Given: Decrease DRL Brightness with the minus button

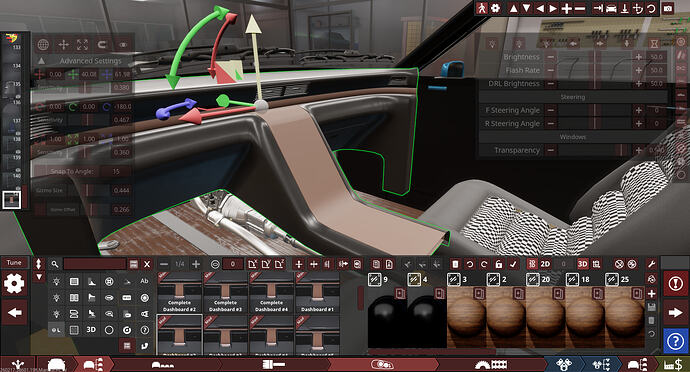Looking at the screenshot, I should point(551,83).
